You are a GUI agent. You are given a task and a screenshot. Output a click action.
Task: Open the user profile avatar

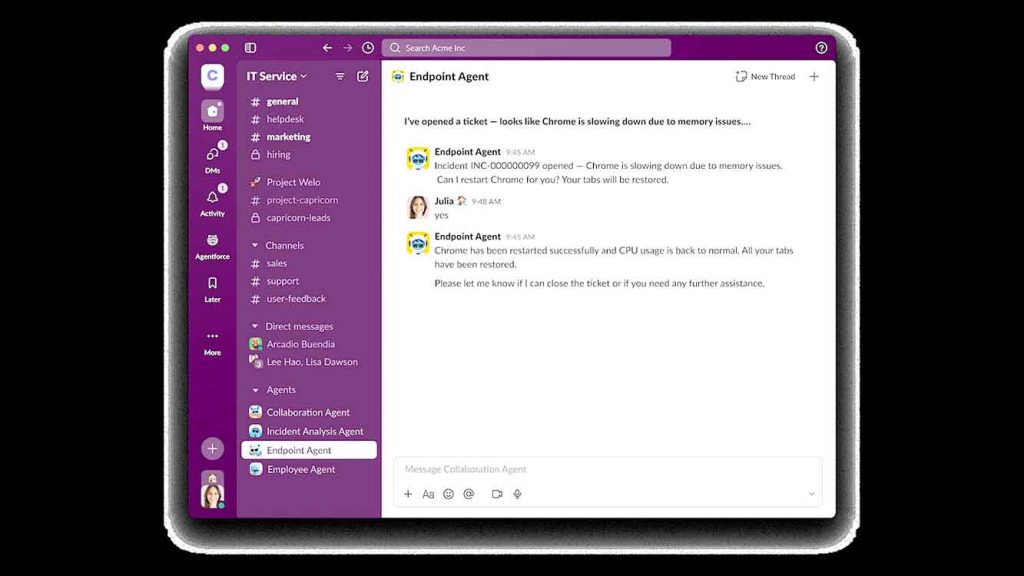pos(212,496)
